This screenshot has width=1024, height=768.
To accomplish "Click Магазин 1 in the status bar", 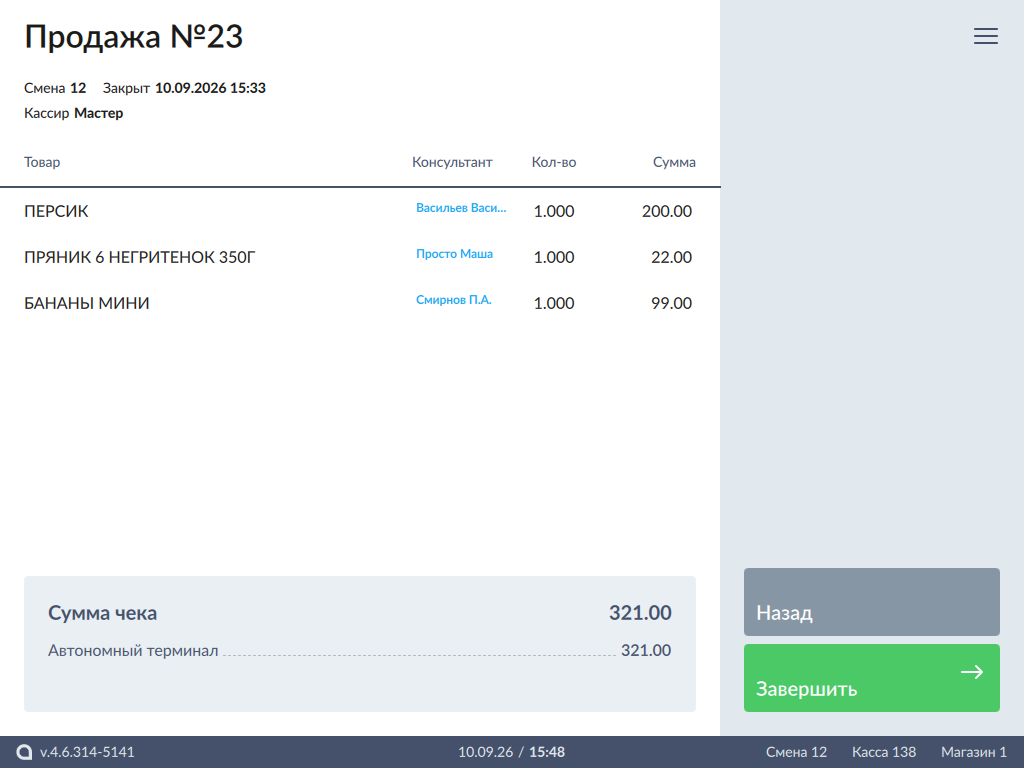I will point(973,752).
